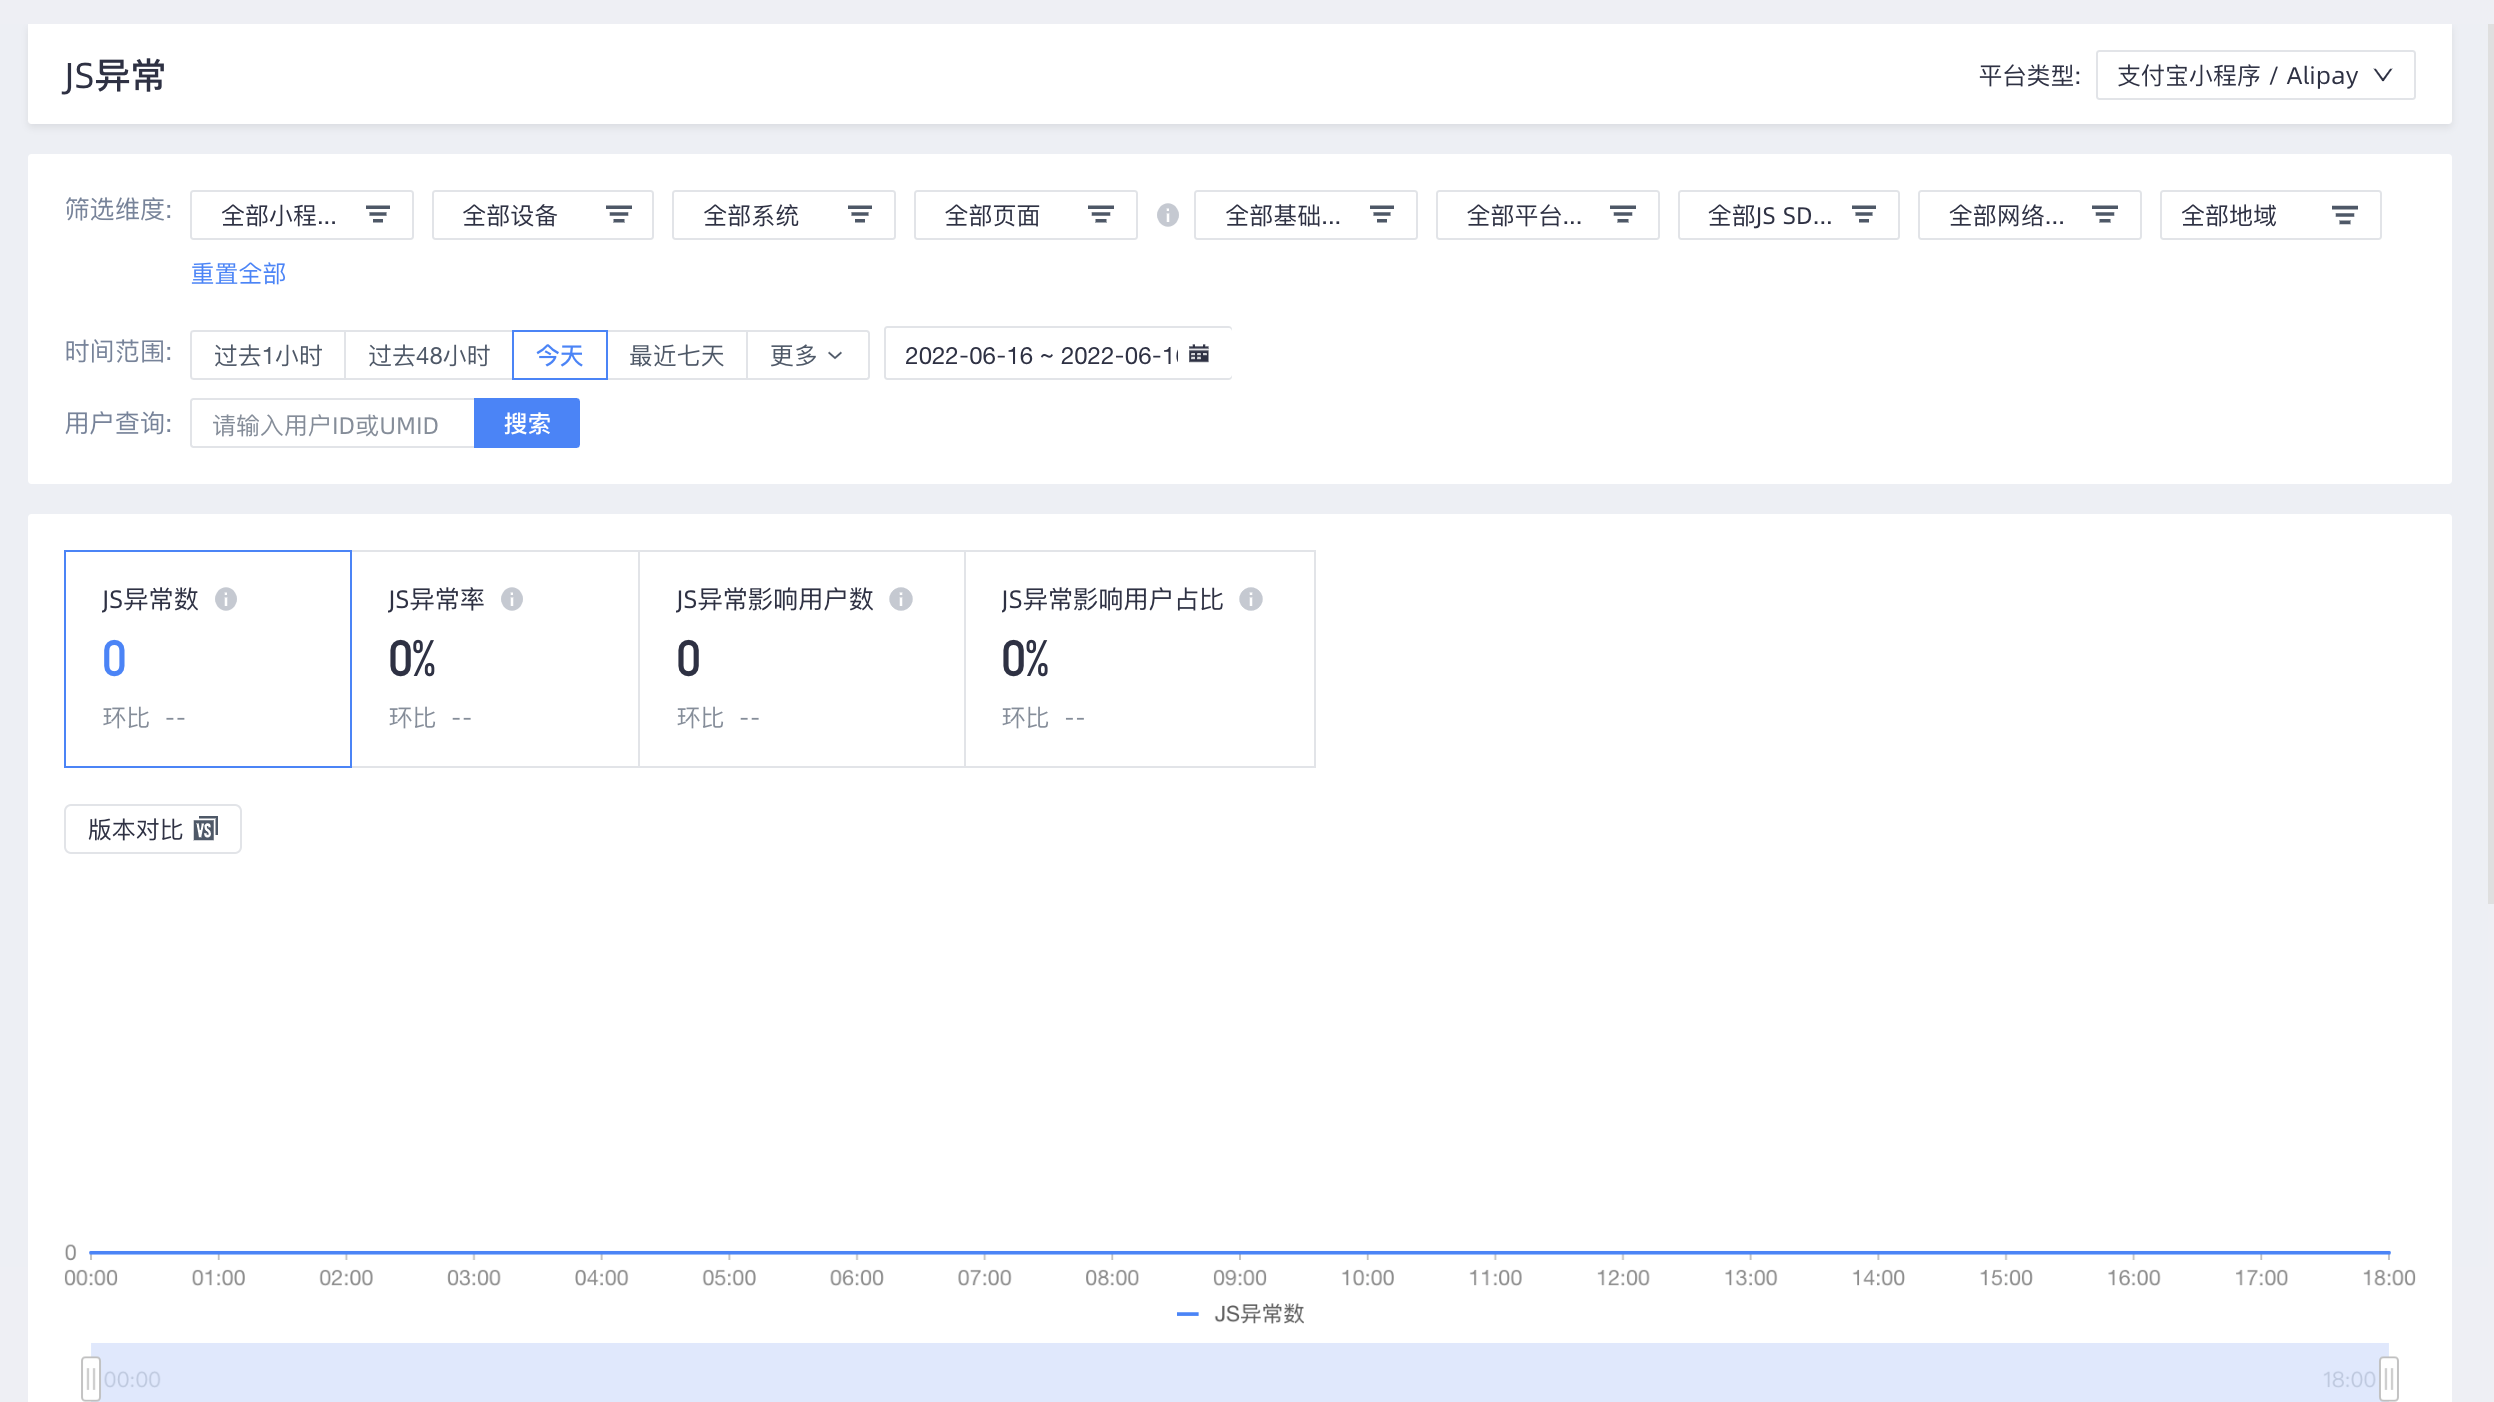The width and height of the screenshot is (2494, 1402).
Task: Click the blue 搜索 button
Action: [527, 423]
